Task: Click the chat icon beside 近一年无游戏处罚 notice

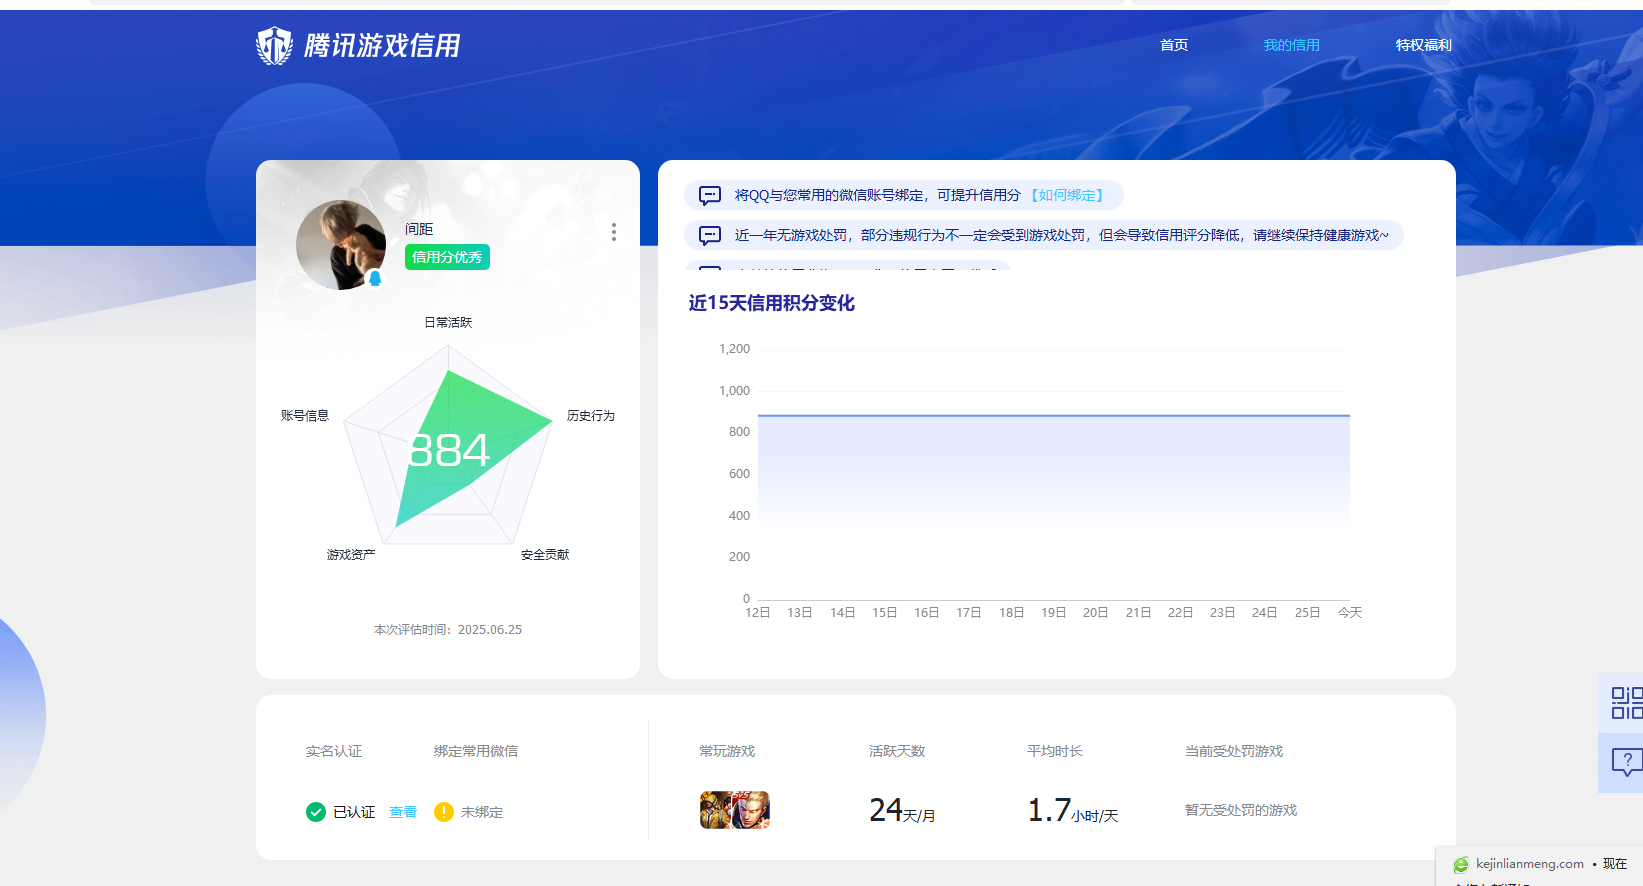Action: (710, 235)
